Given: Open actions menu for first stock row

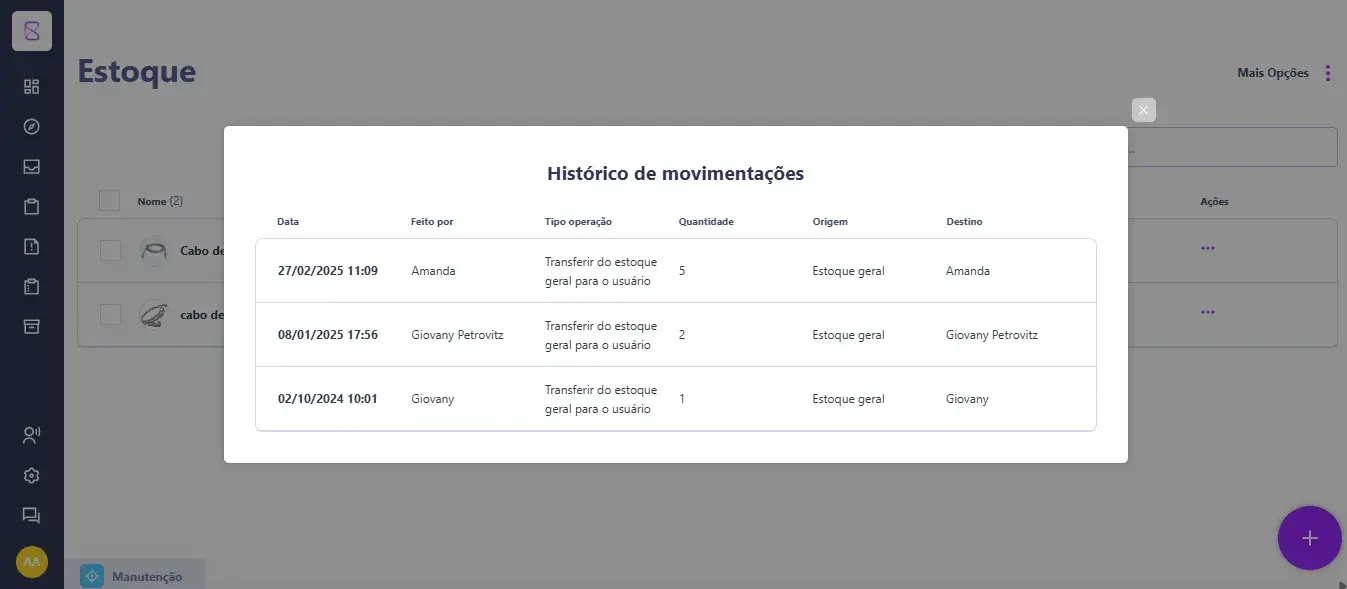Looking at the screenshot, I should point(1208,248).
